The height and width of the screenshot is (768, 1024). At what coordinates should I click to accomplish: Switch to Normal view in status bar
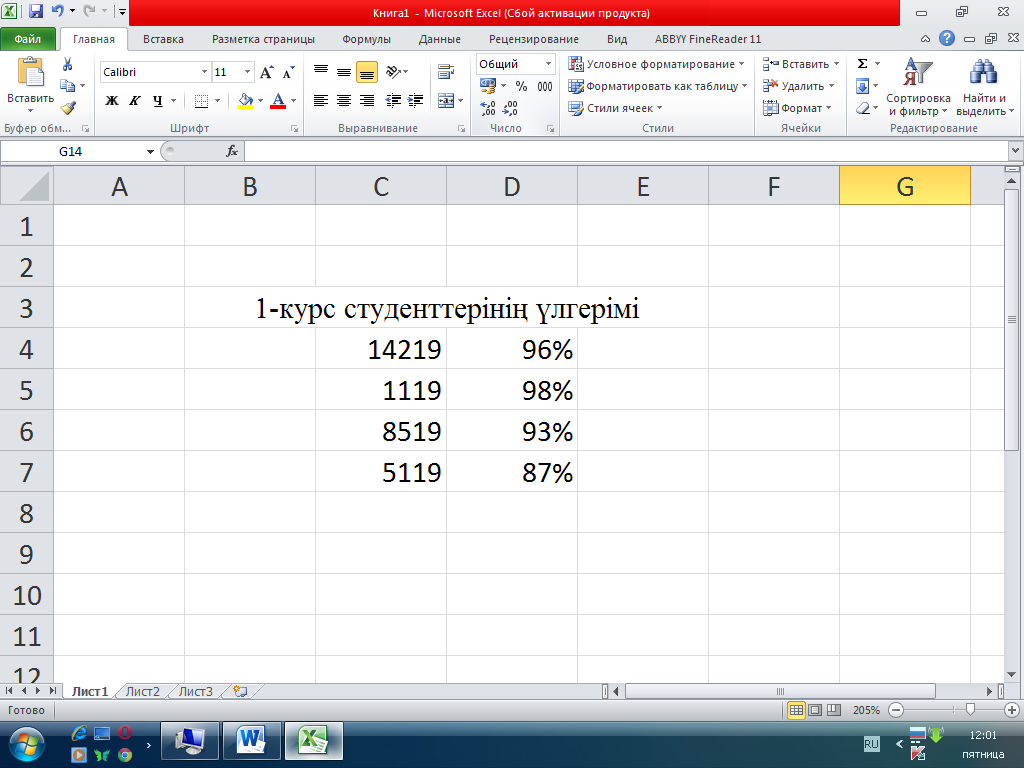pos(796,710)
